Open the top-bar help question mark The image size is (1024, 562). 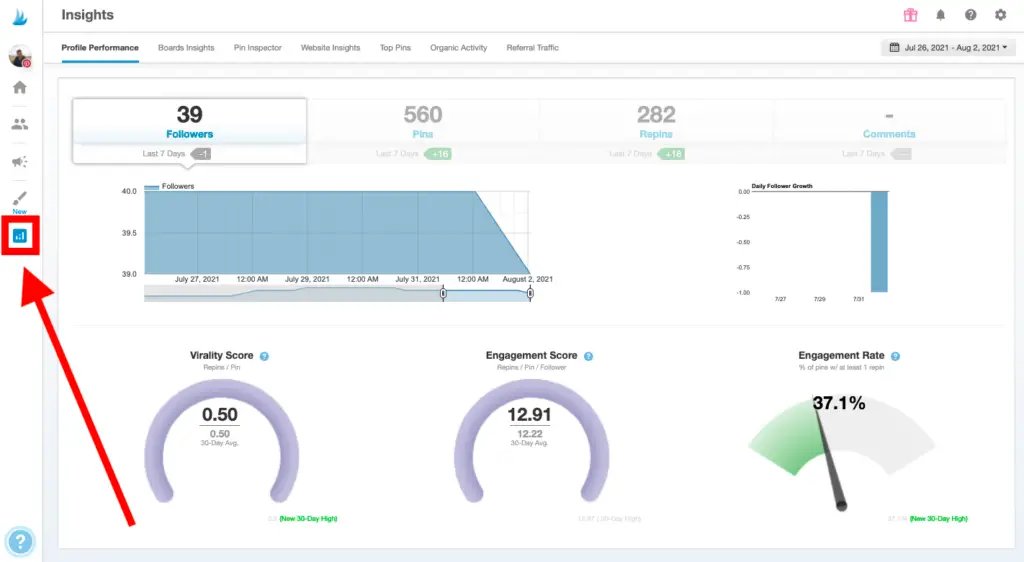(x=970, y=15)
